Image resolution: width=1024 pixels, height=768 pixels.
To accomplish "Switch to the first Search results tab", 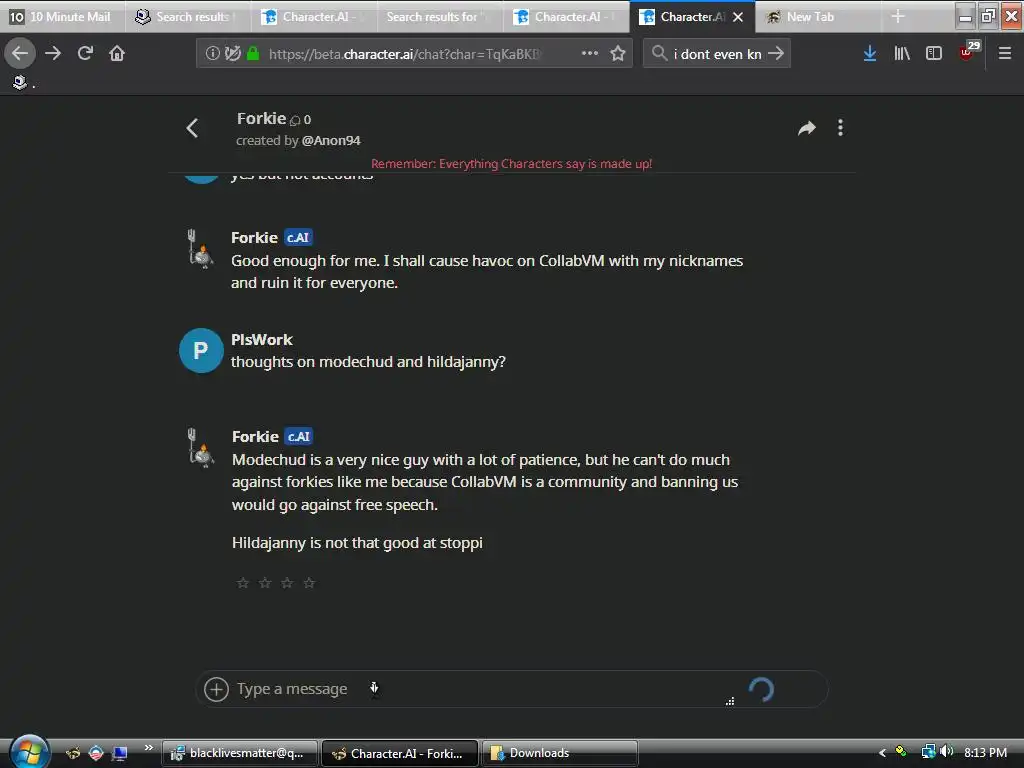I will coord(187,17).
